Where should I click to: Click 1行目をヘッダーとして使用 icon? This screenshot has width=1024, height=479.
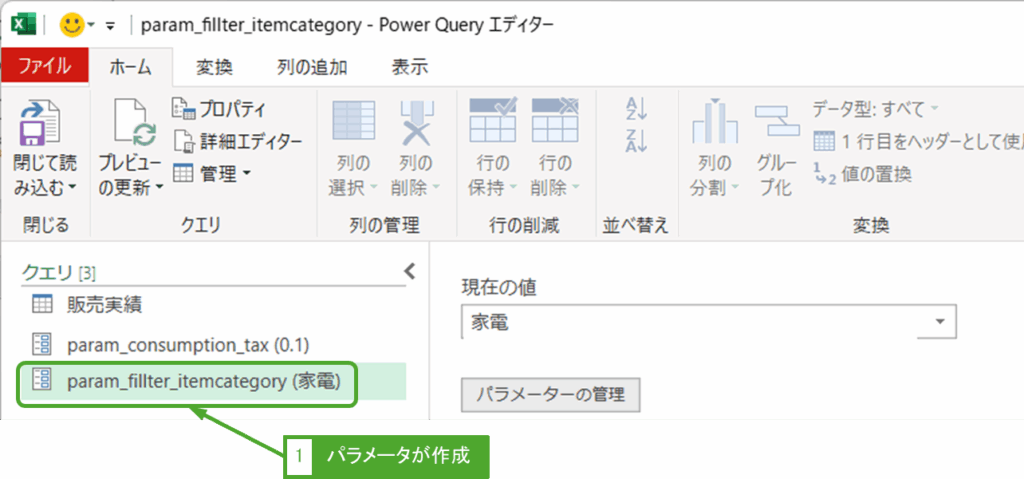tap(824, 141)
